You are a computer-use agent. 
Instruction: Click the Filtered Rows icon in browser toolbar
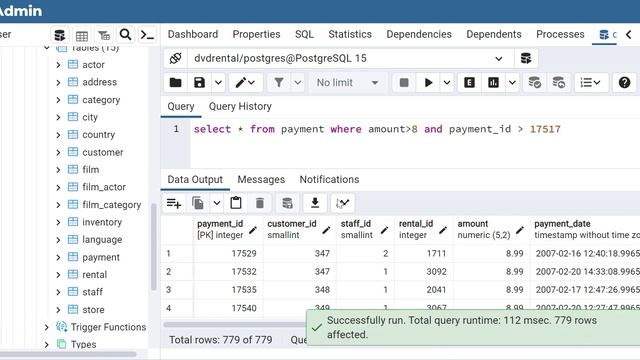pyautogui.click(x=104, y=36)
